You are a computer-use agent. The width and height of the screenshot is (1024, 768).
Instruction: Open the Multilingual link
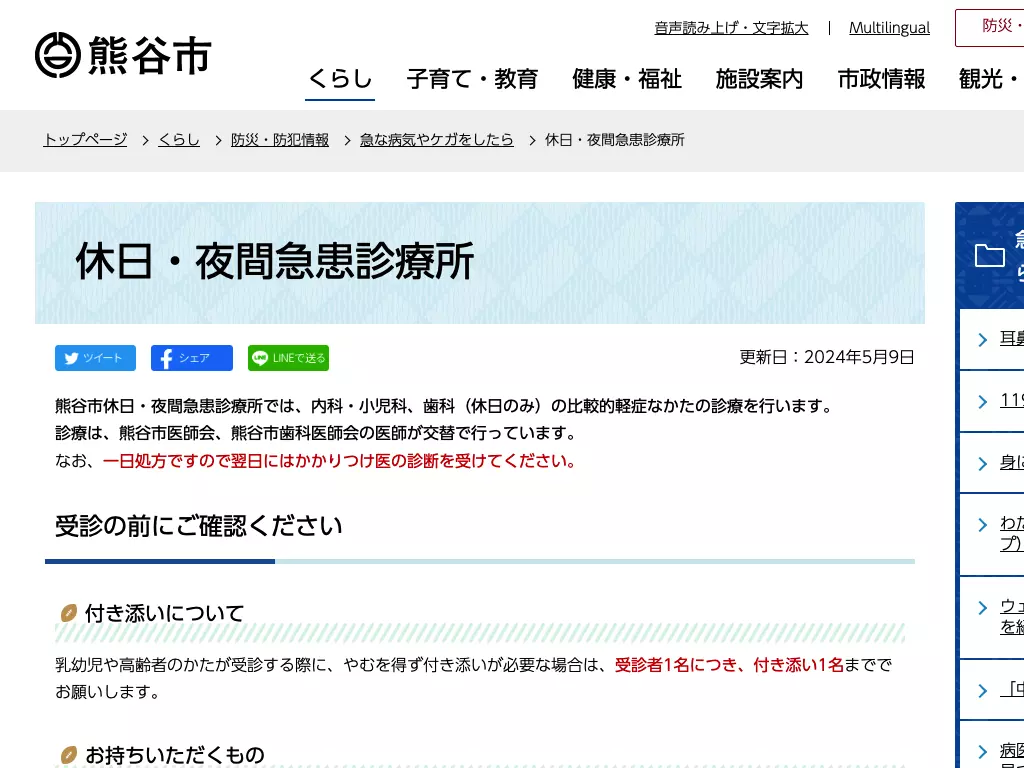[x=889, y=28]
